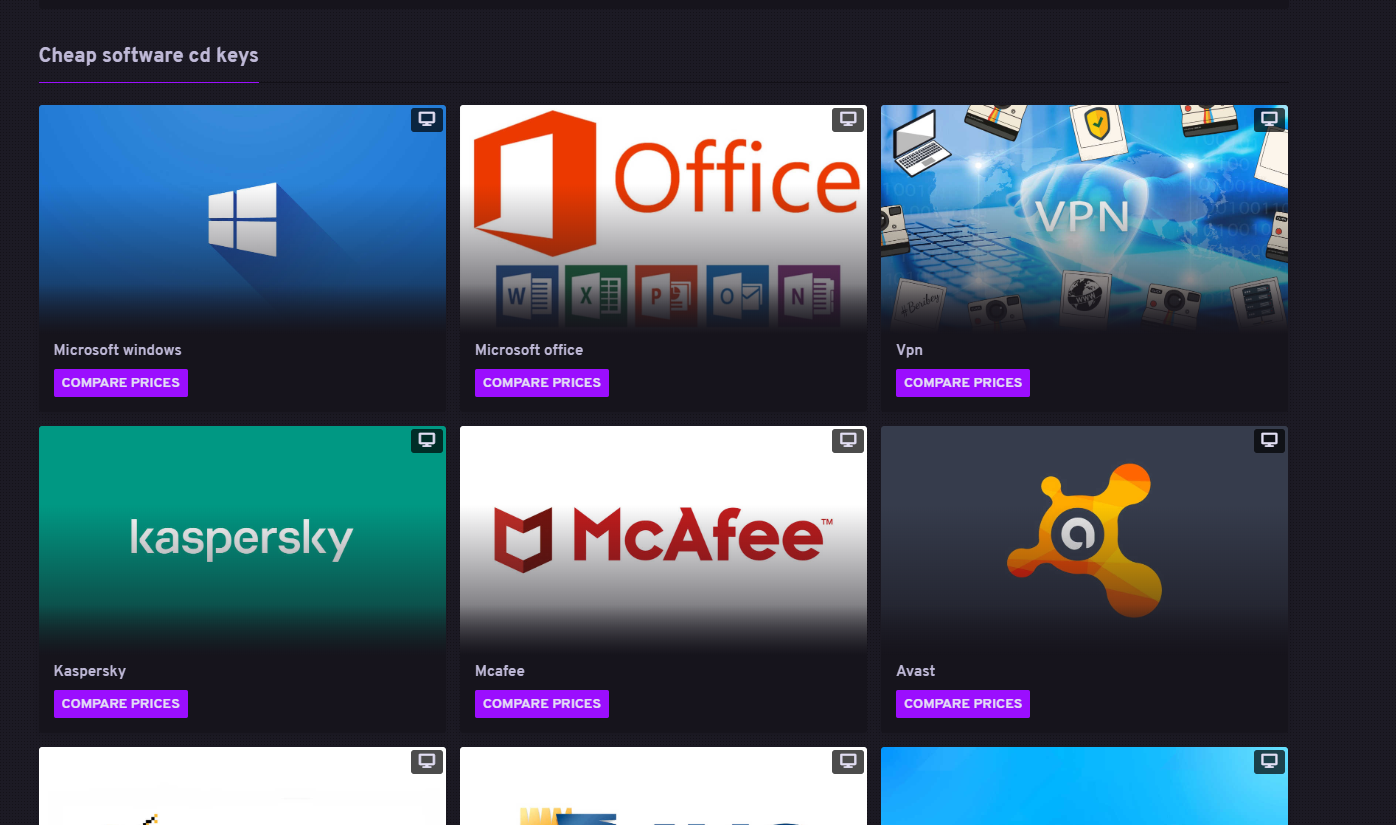The width and height of the screenshot is (1396, 825).
Task: Compare prices for Mcafee
Action: [542, 704]
